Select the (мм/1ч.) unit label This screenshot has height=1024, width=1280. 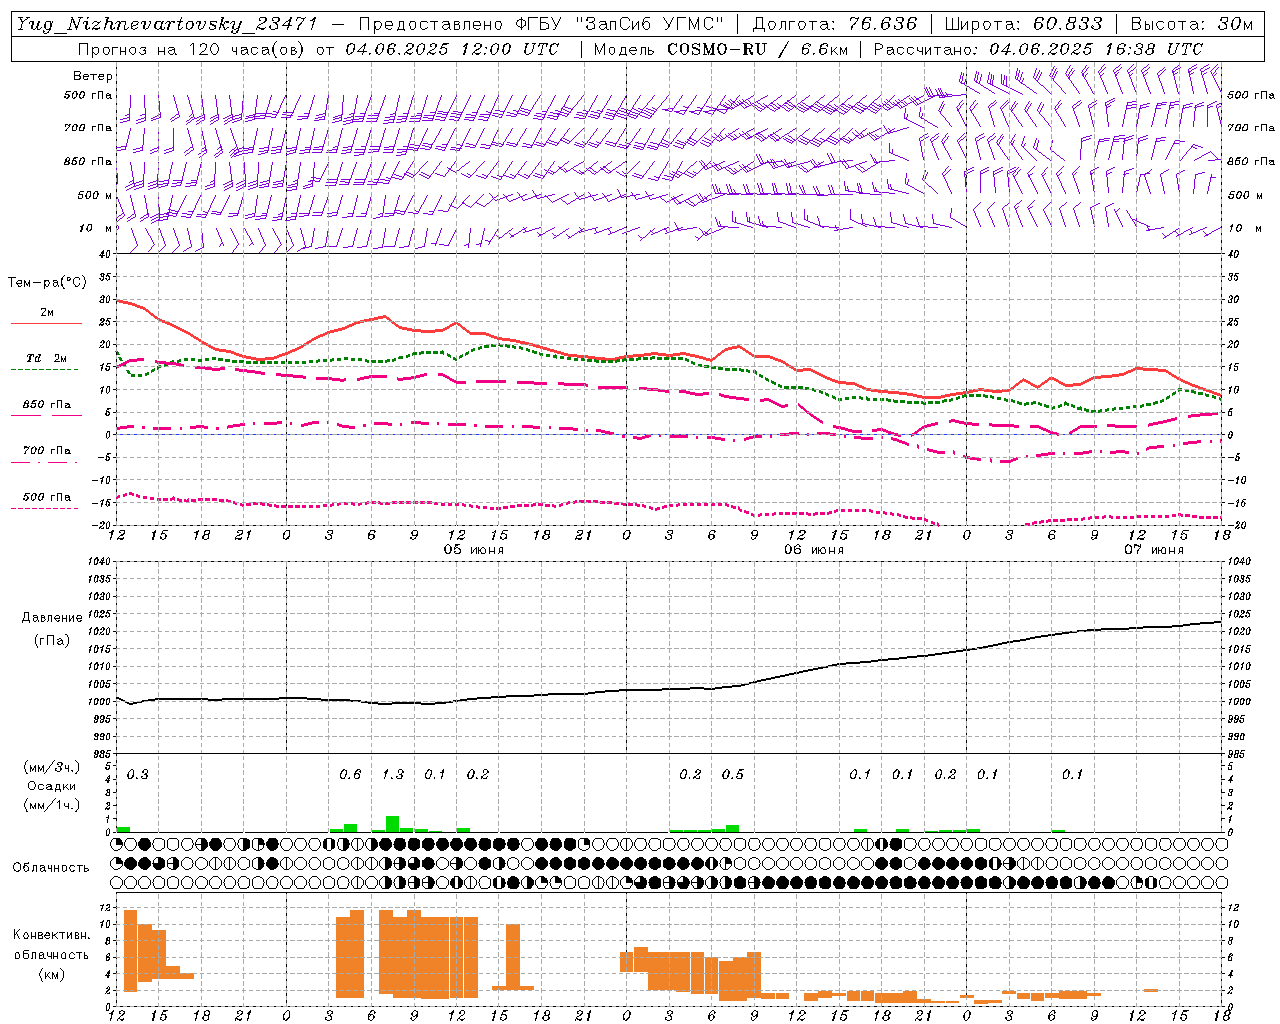click(51, 805)
